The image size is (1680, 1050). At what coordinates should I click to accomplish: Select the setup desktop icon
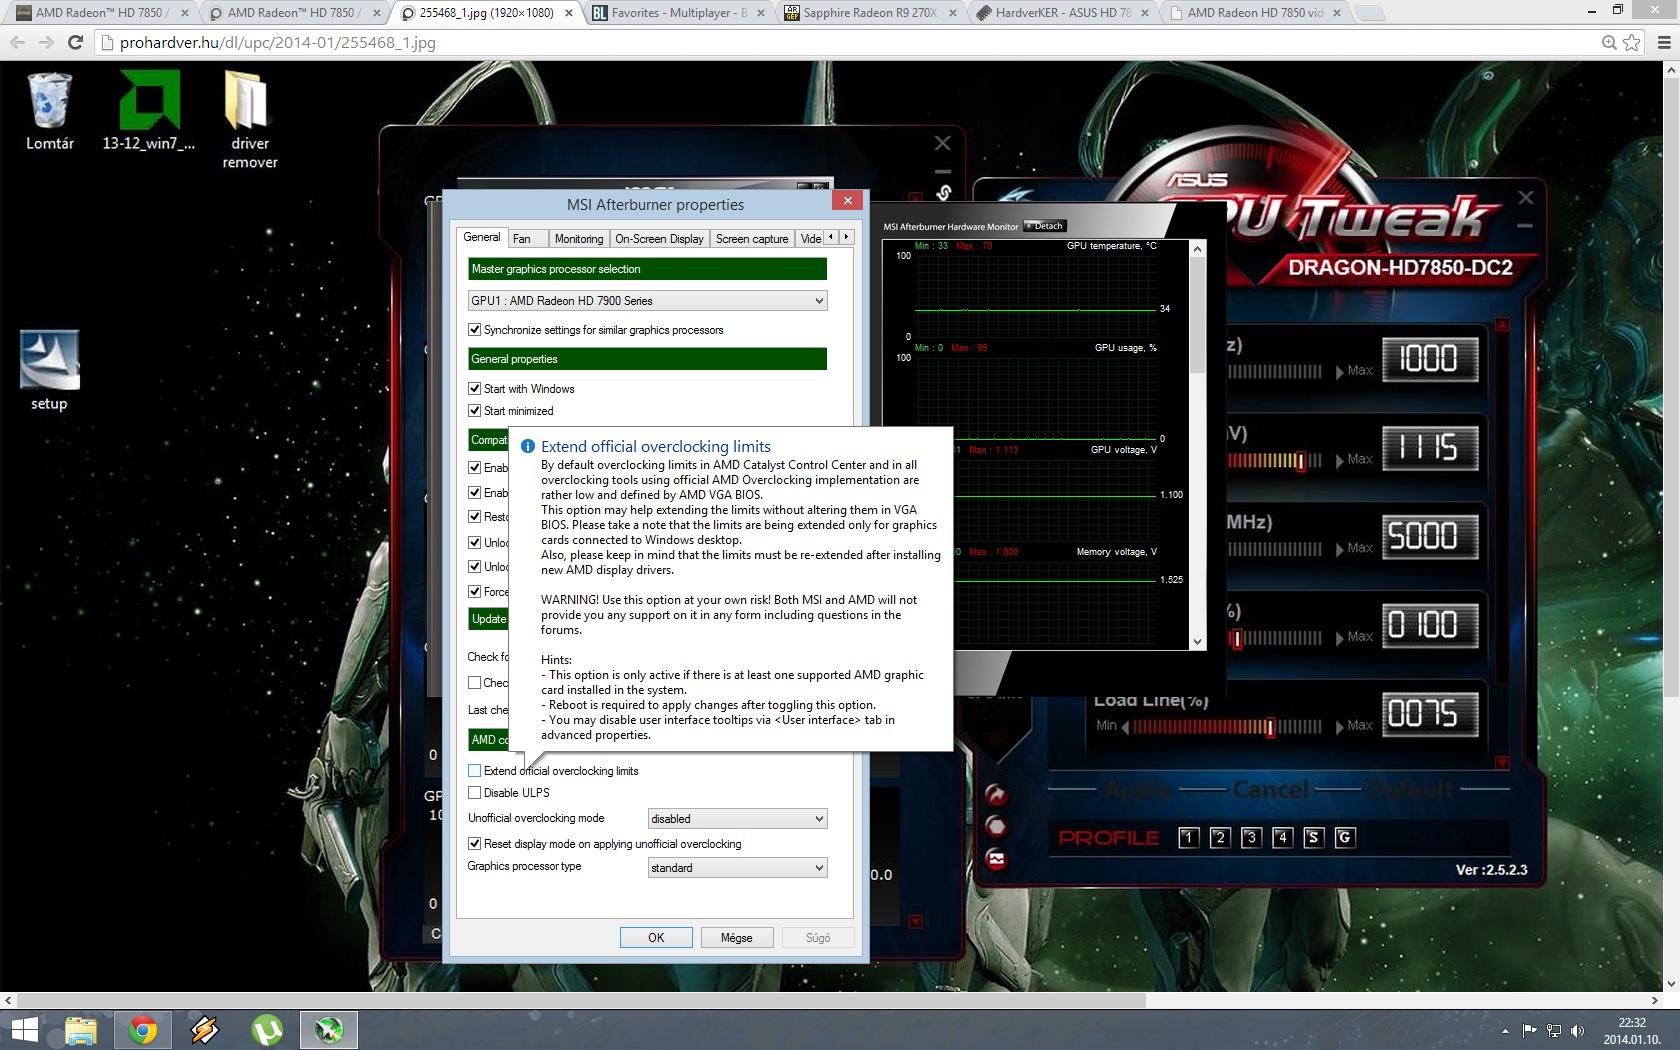click(x=49, y=371)
